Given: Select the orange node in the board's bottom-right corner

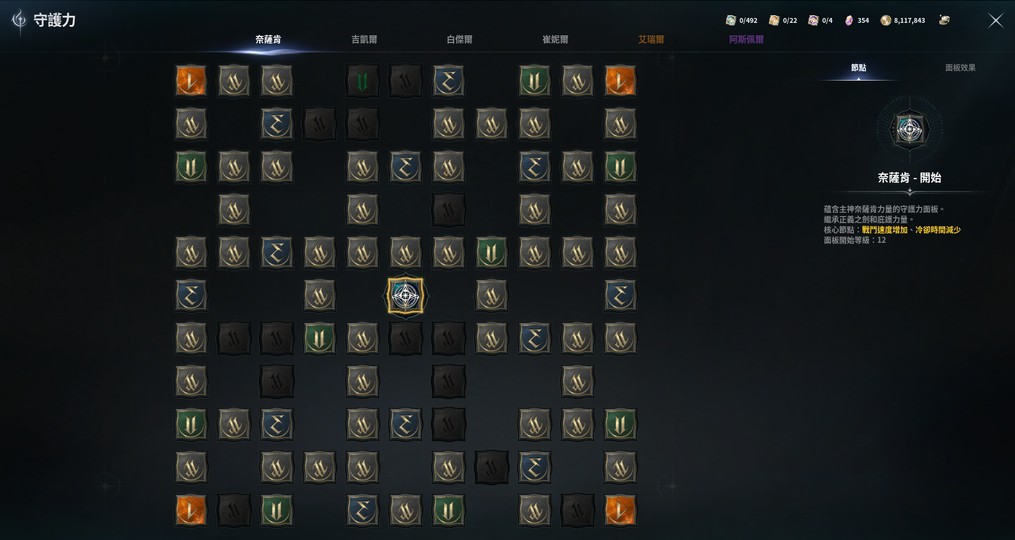Looking at the screenshot, I should [x=620, y=510].
